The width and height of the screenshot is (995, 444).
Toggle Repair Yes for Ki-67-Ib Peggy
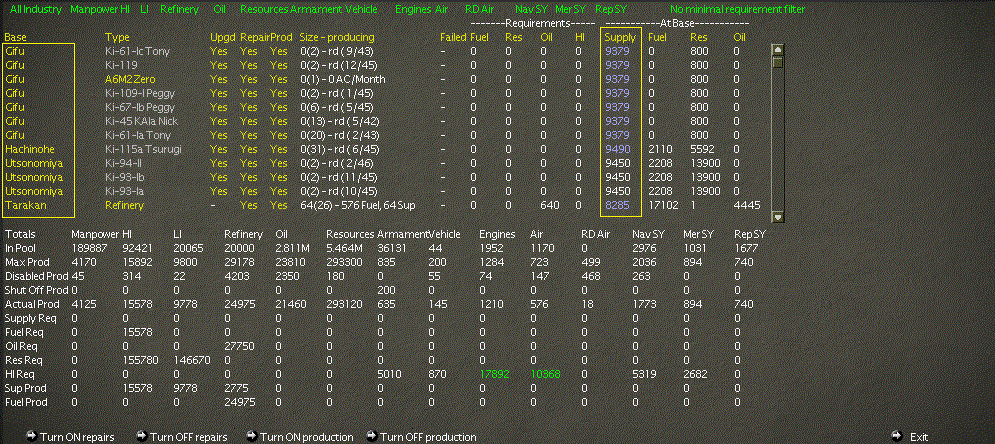coord(249,107)
